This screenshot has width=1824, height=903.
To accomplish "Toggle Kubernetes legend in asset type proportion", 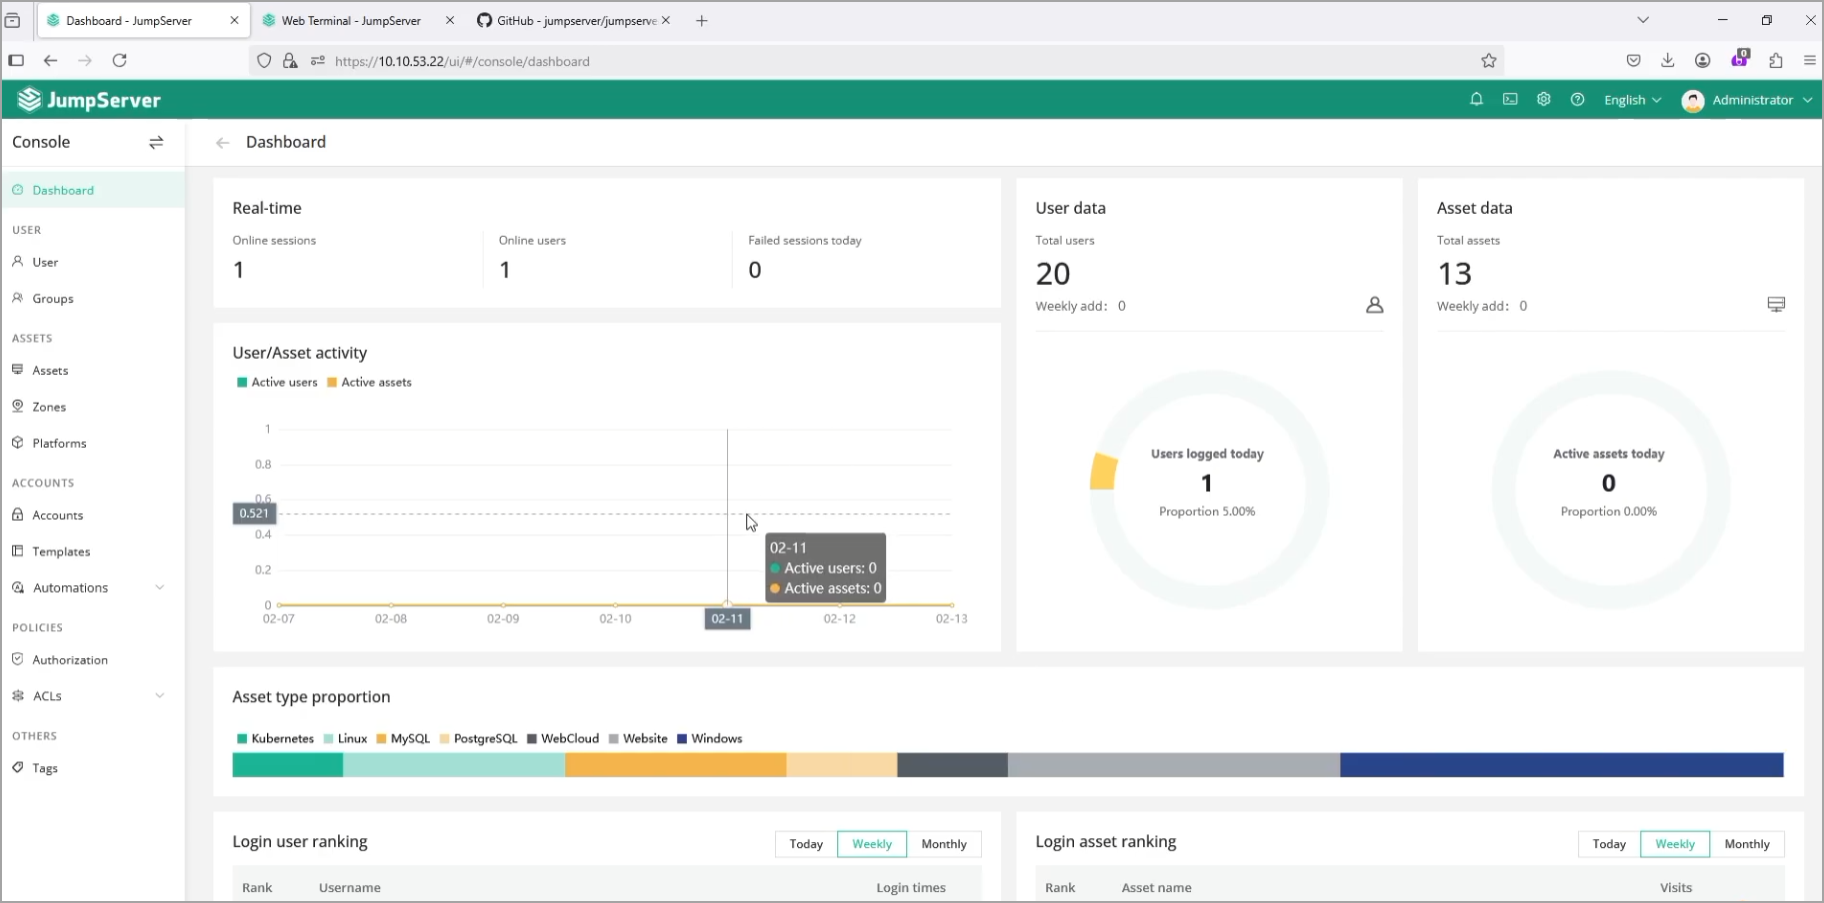I will 275,739.
